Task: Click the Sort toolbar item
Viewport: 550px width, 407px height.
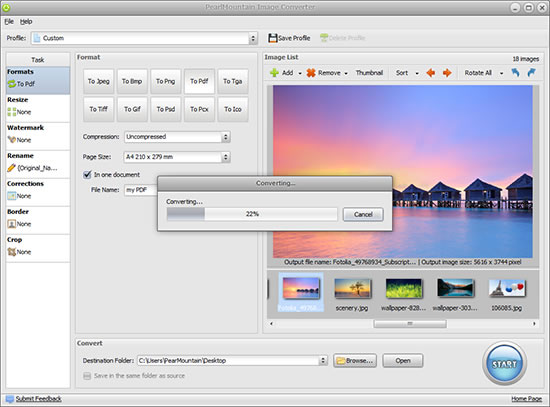Action: coord(402,73)
